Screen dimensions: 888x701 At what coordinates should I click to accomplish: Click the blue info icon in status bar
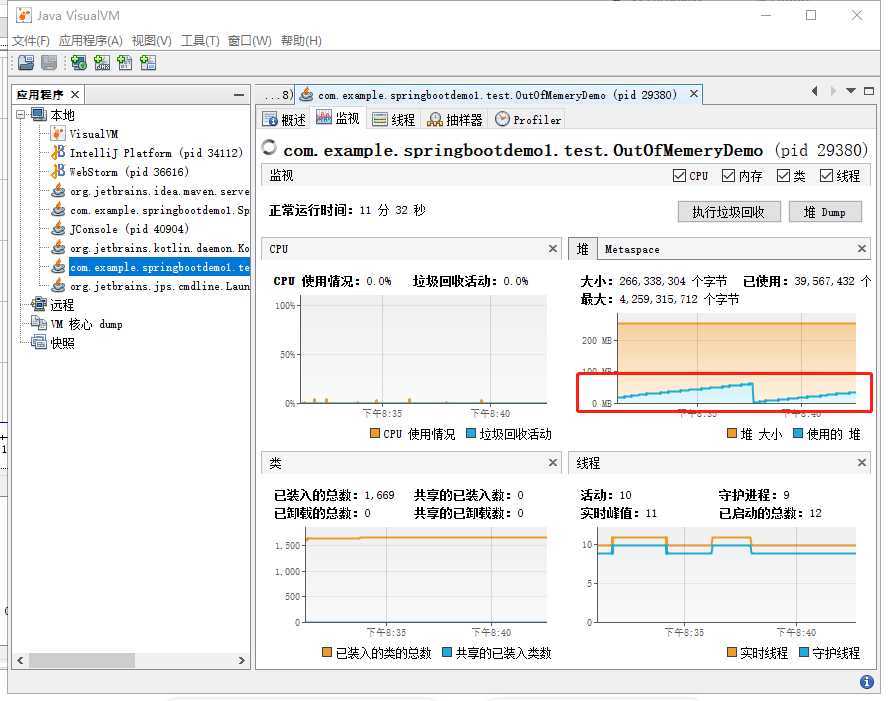[866, 682]
